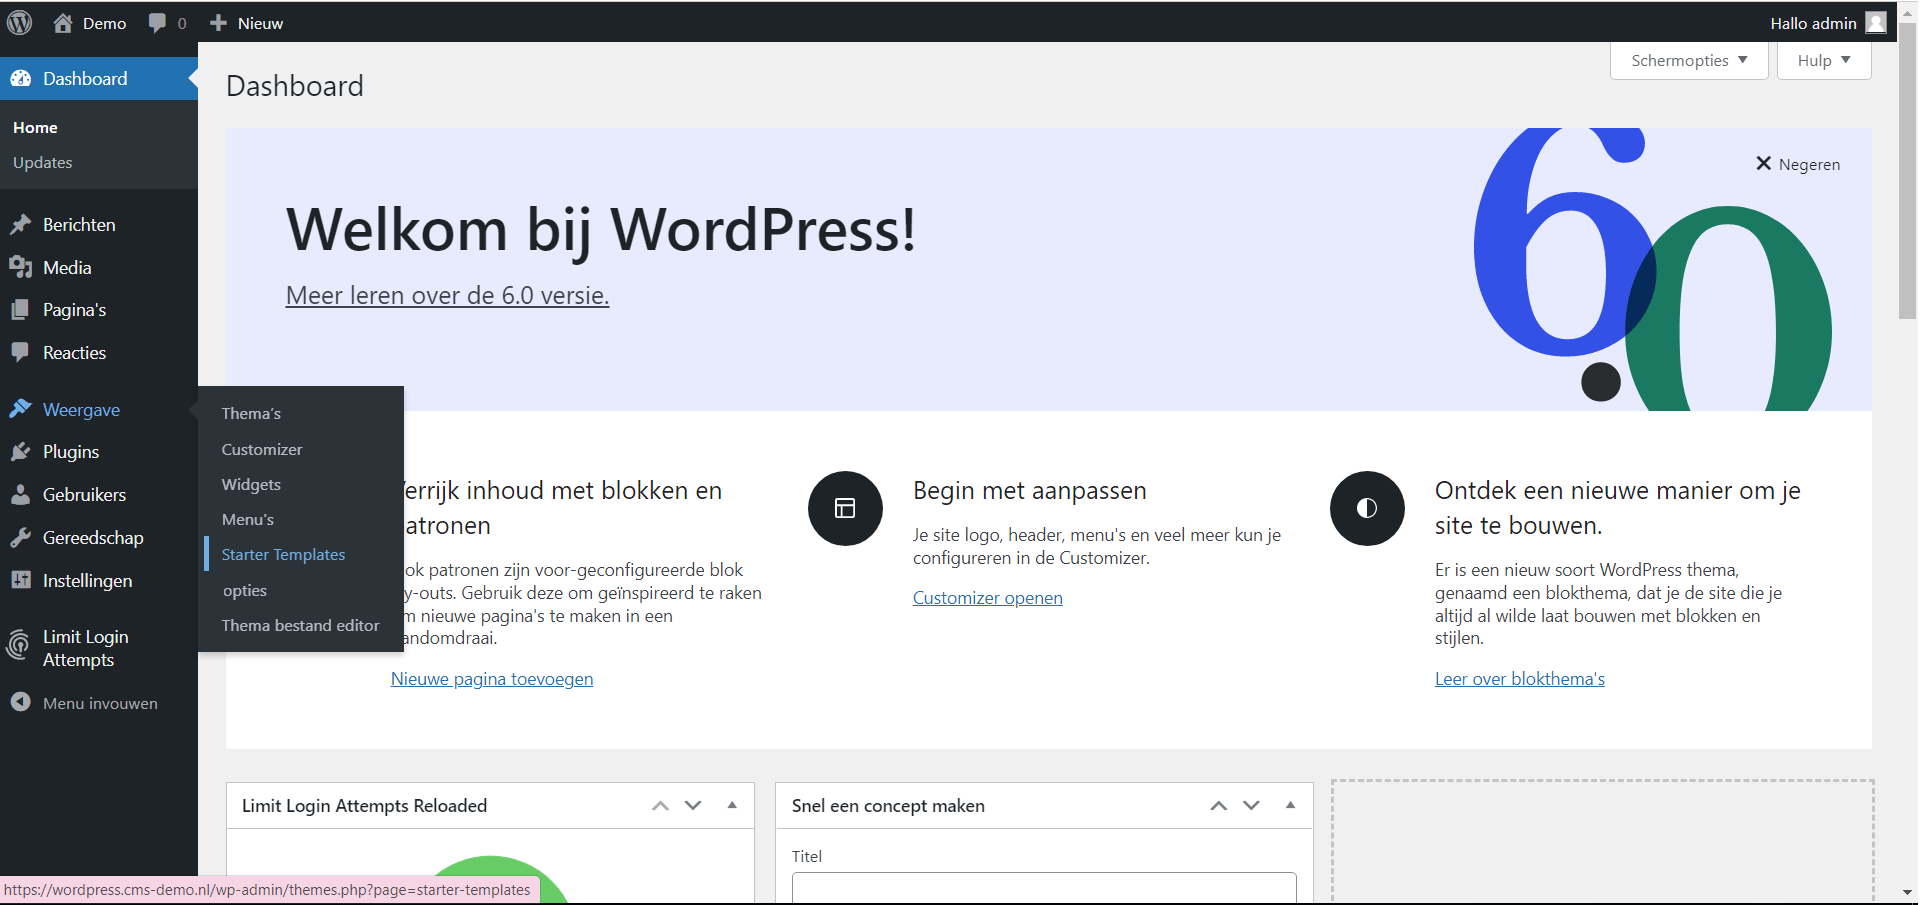Click the Demo site home icon
The width and height of the screenshot is (1920, 905).
point(63,23)
